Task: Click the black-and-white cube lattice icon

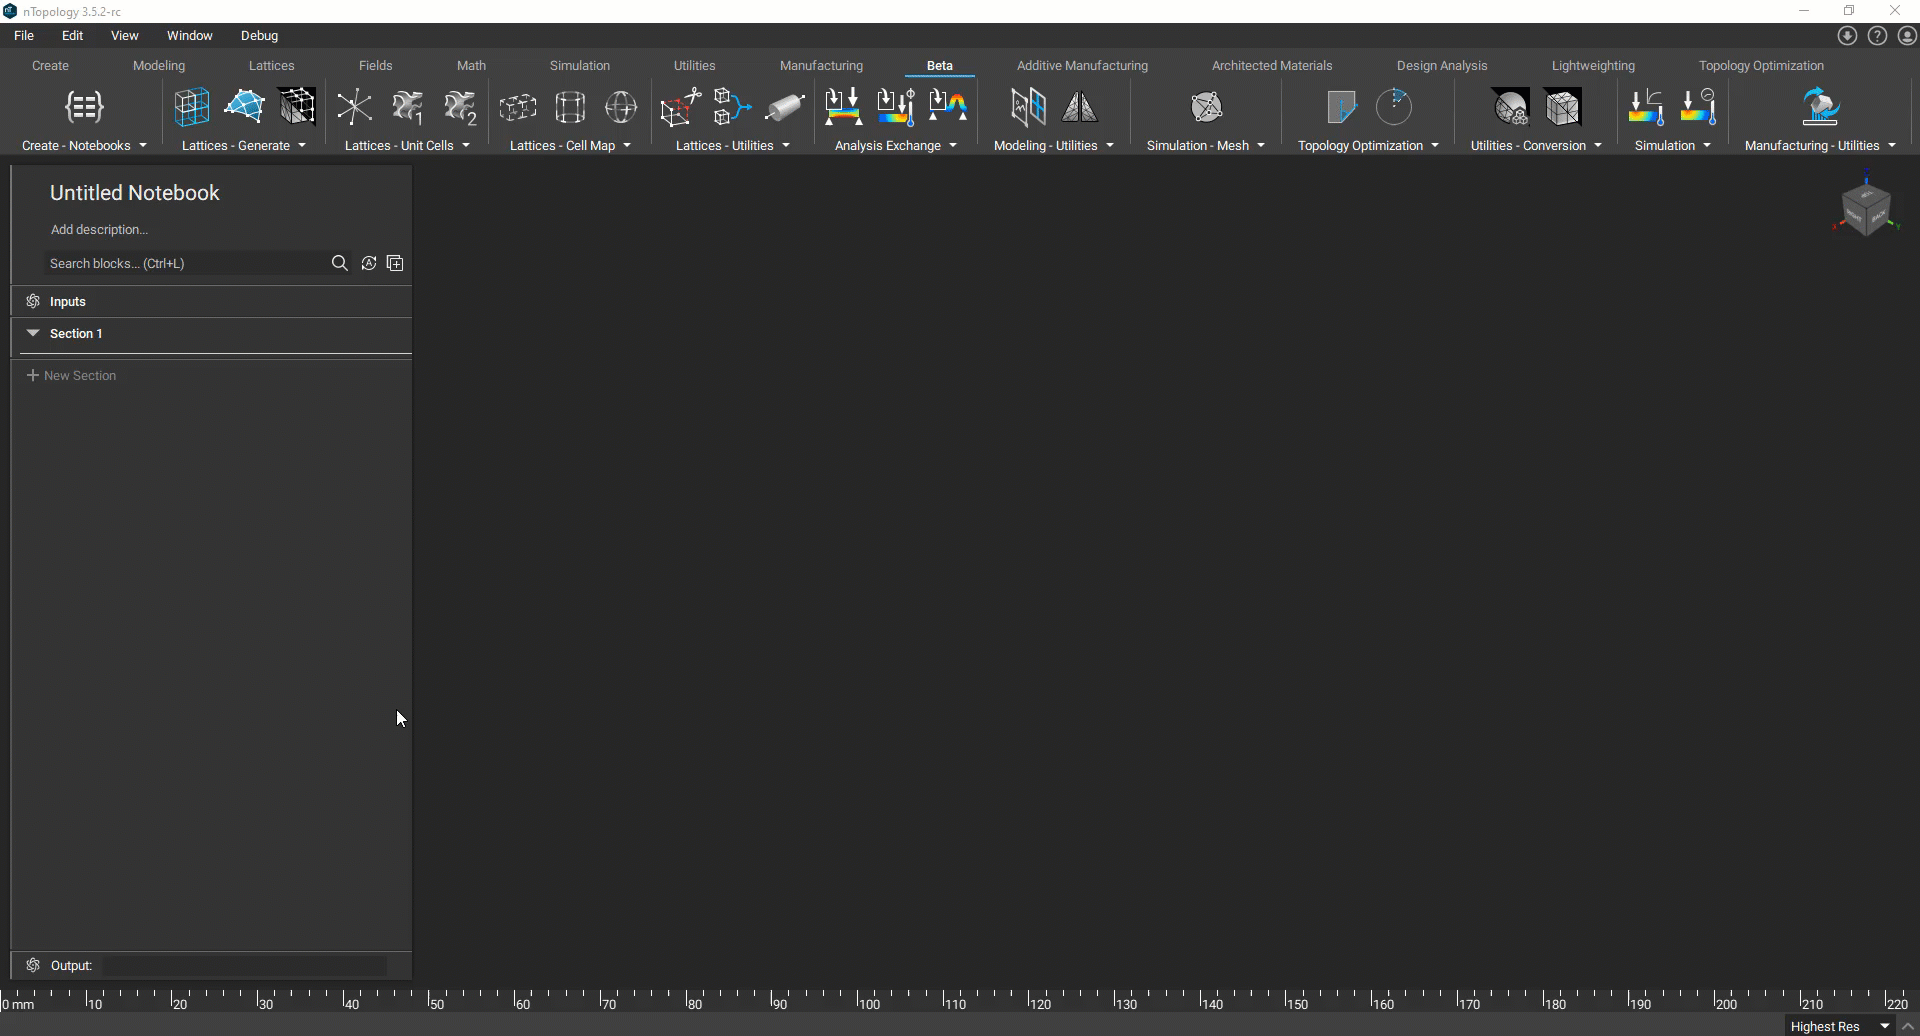Action: [x=297, y=107]
